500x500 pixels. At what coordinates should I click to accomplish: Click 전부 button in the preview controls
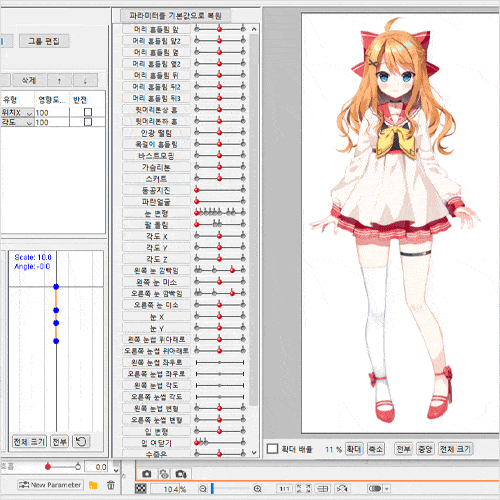point(403,449)
